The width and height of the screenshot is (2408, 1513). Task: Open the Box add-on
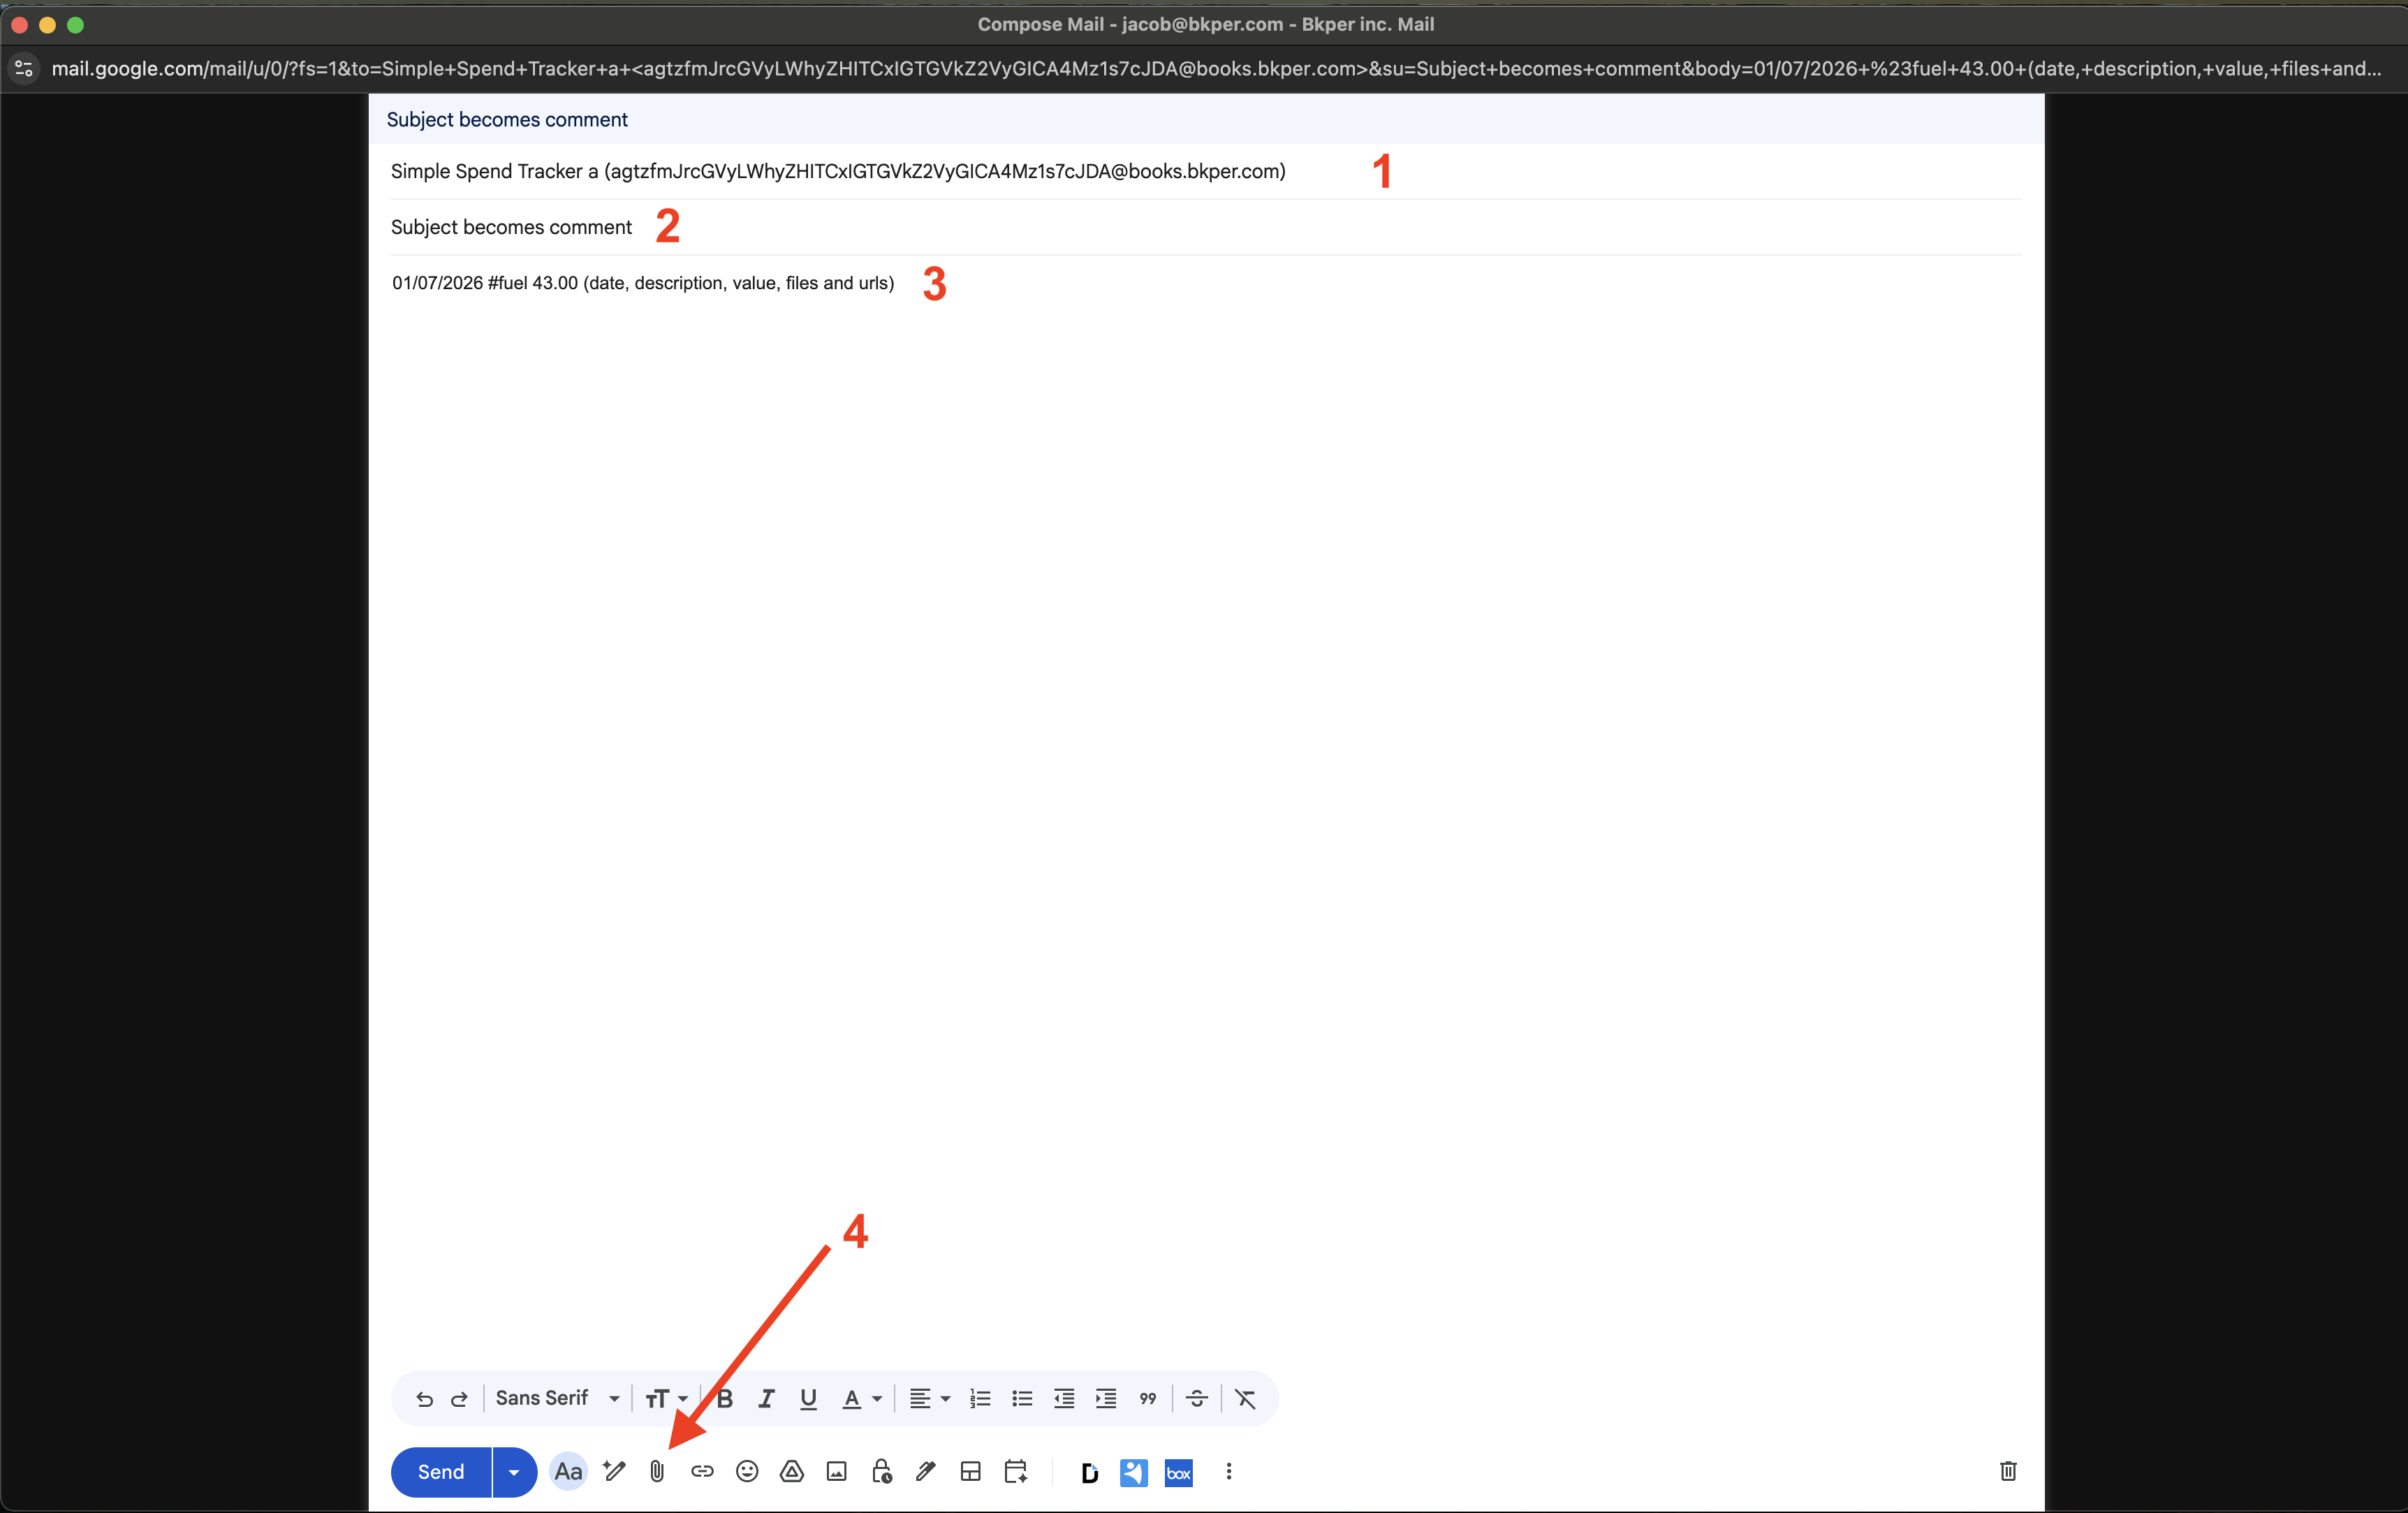click(1178, 1472)
